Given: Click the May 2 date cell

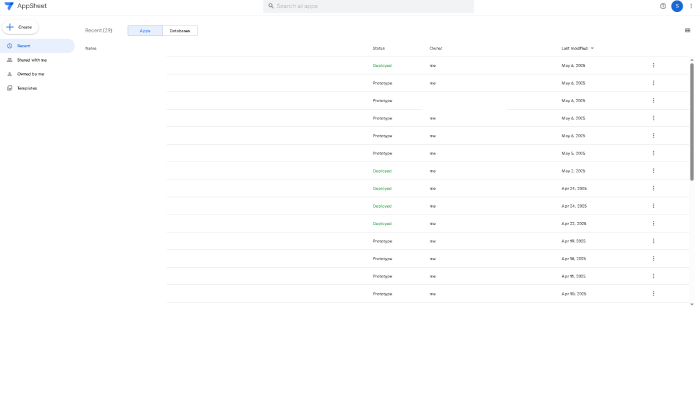Looking at the screenshot, I should click(573, 171).
